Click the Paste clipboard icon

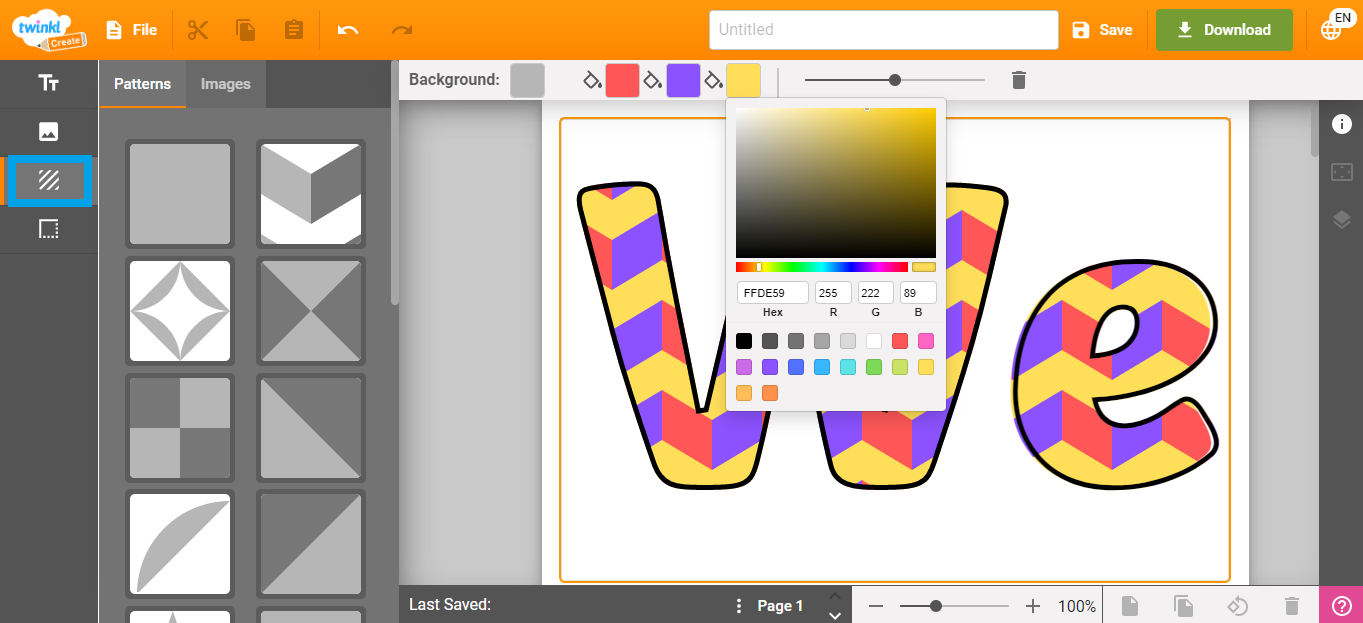pos(293,30)
